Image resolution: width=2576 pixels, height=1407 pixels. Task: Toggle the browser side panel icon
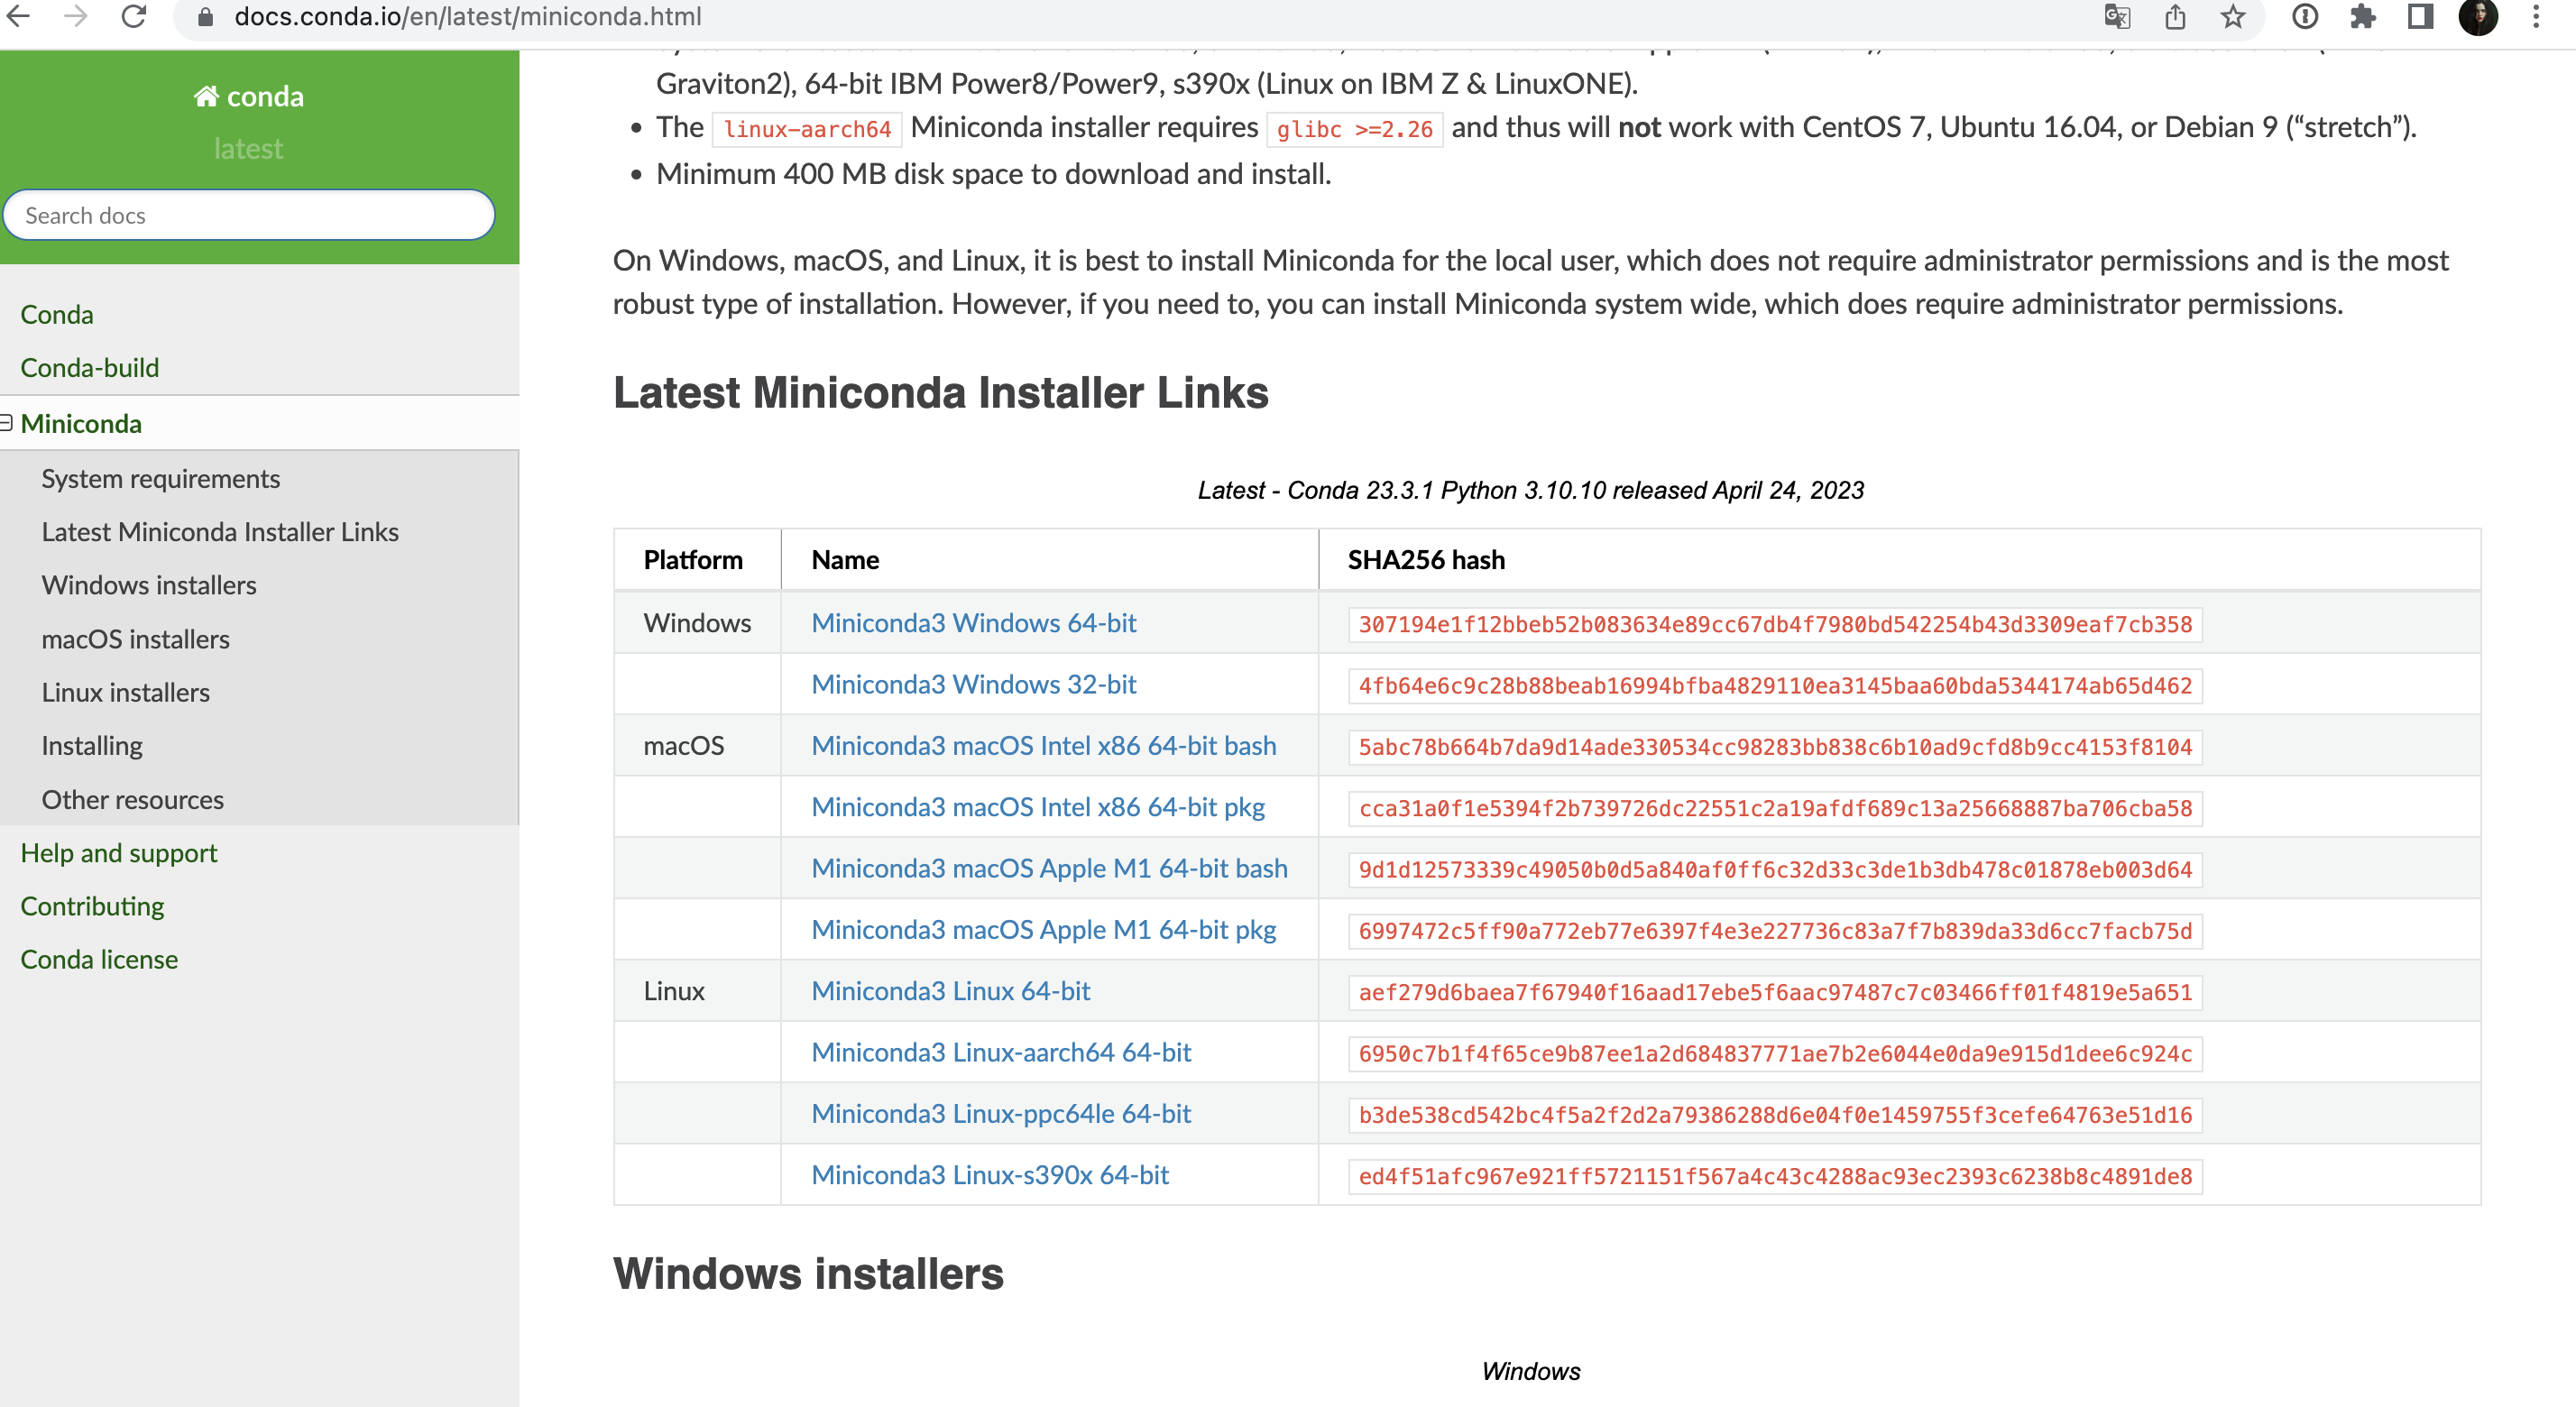(x=2420, y=16)
